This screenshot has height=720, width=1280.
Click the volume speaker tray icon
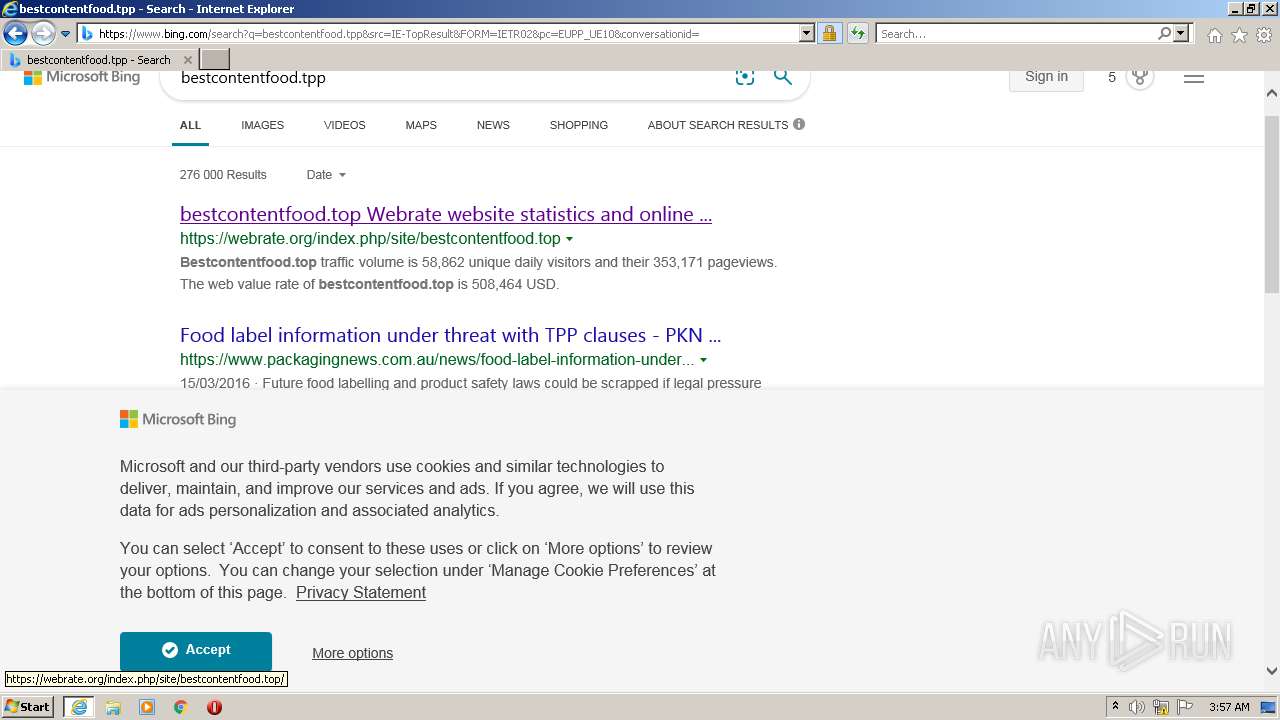[1137, 707]
